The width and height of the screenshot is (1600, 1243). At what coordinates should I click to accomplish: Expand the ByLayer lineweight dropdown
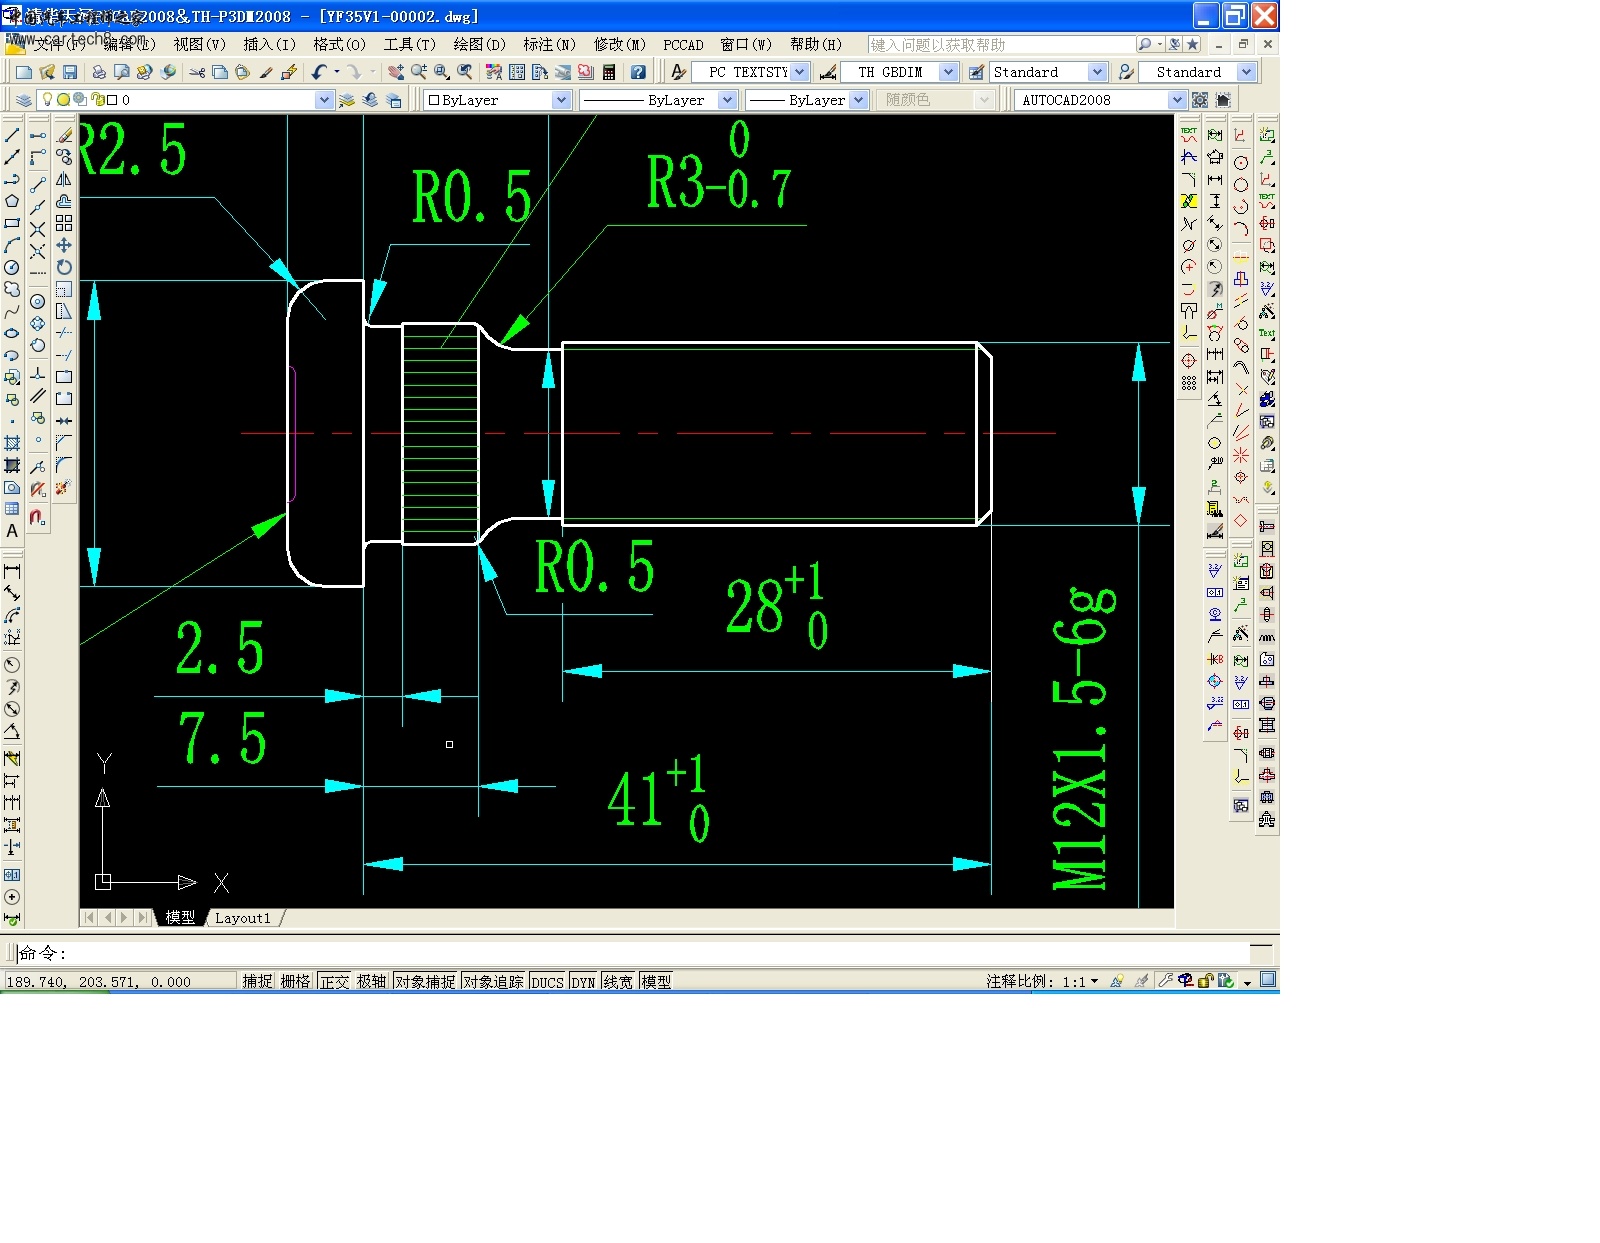coord(859,100)
